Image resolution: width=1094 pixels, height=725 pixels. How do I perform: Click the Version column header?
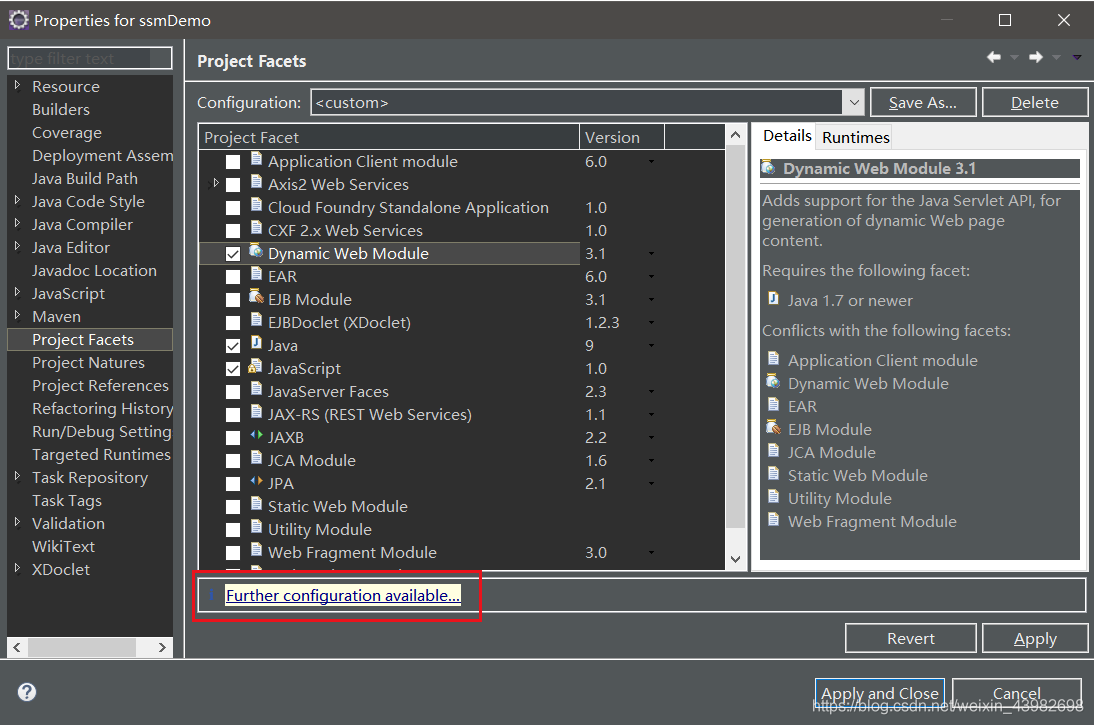(x=621, y=137)
